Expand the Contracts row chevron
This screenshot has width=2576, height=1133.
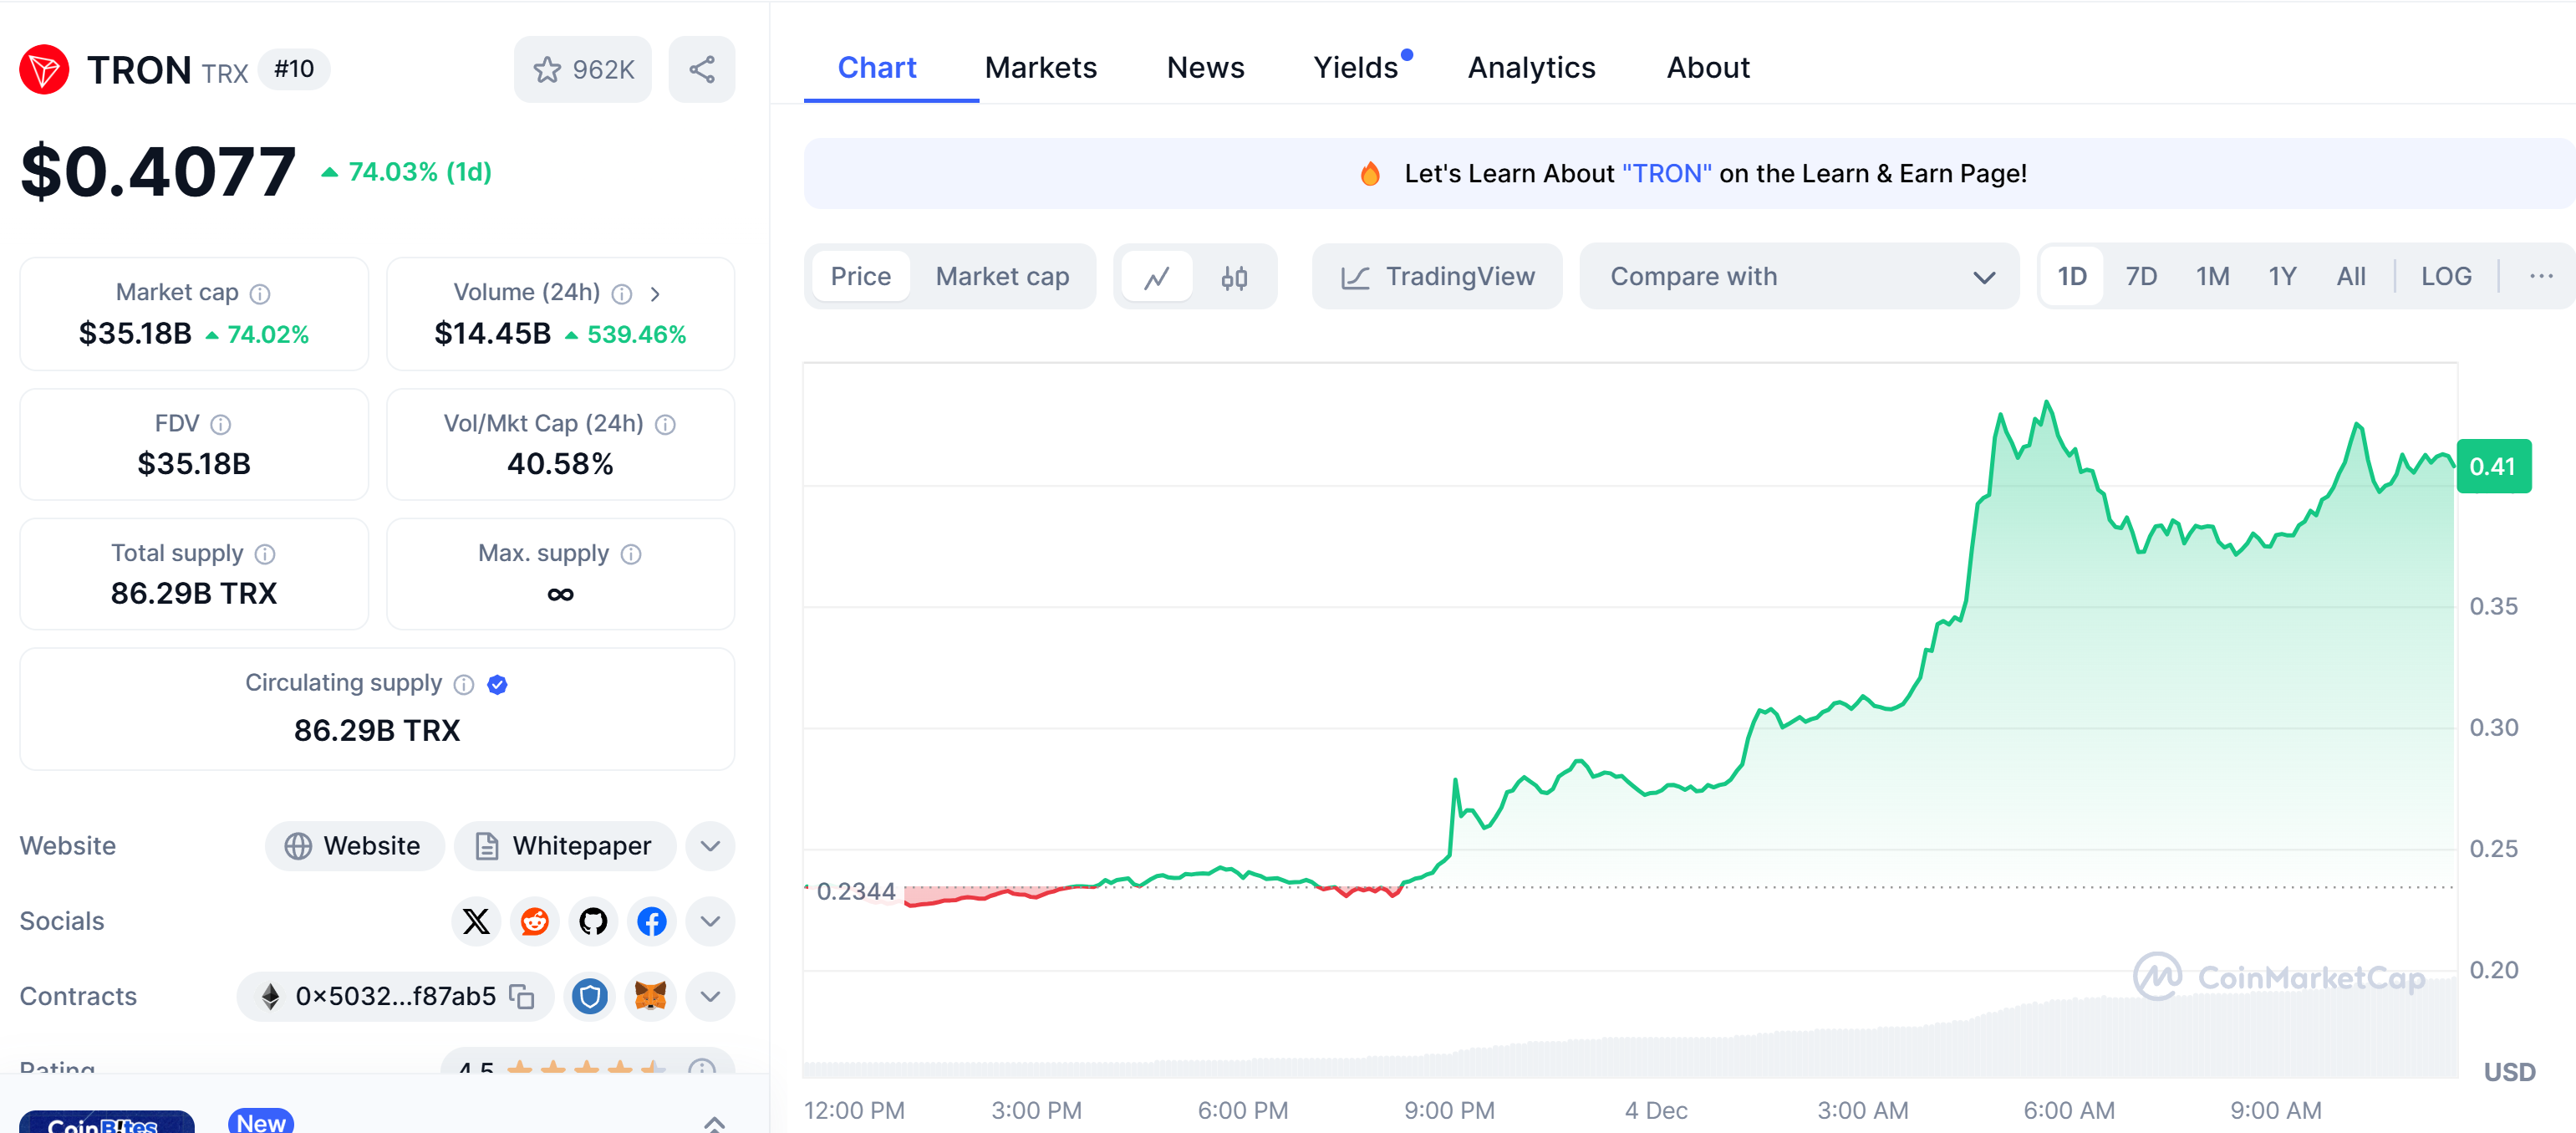[x=710, y=996]
